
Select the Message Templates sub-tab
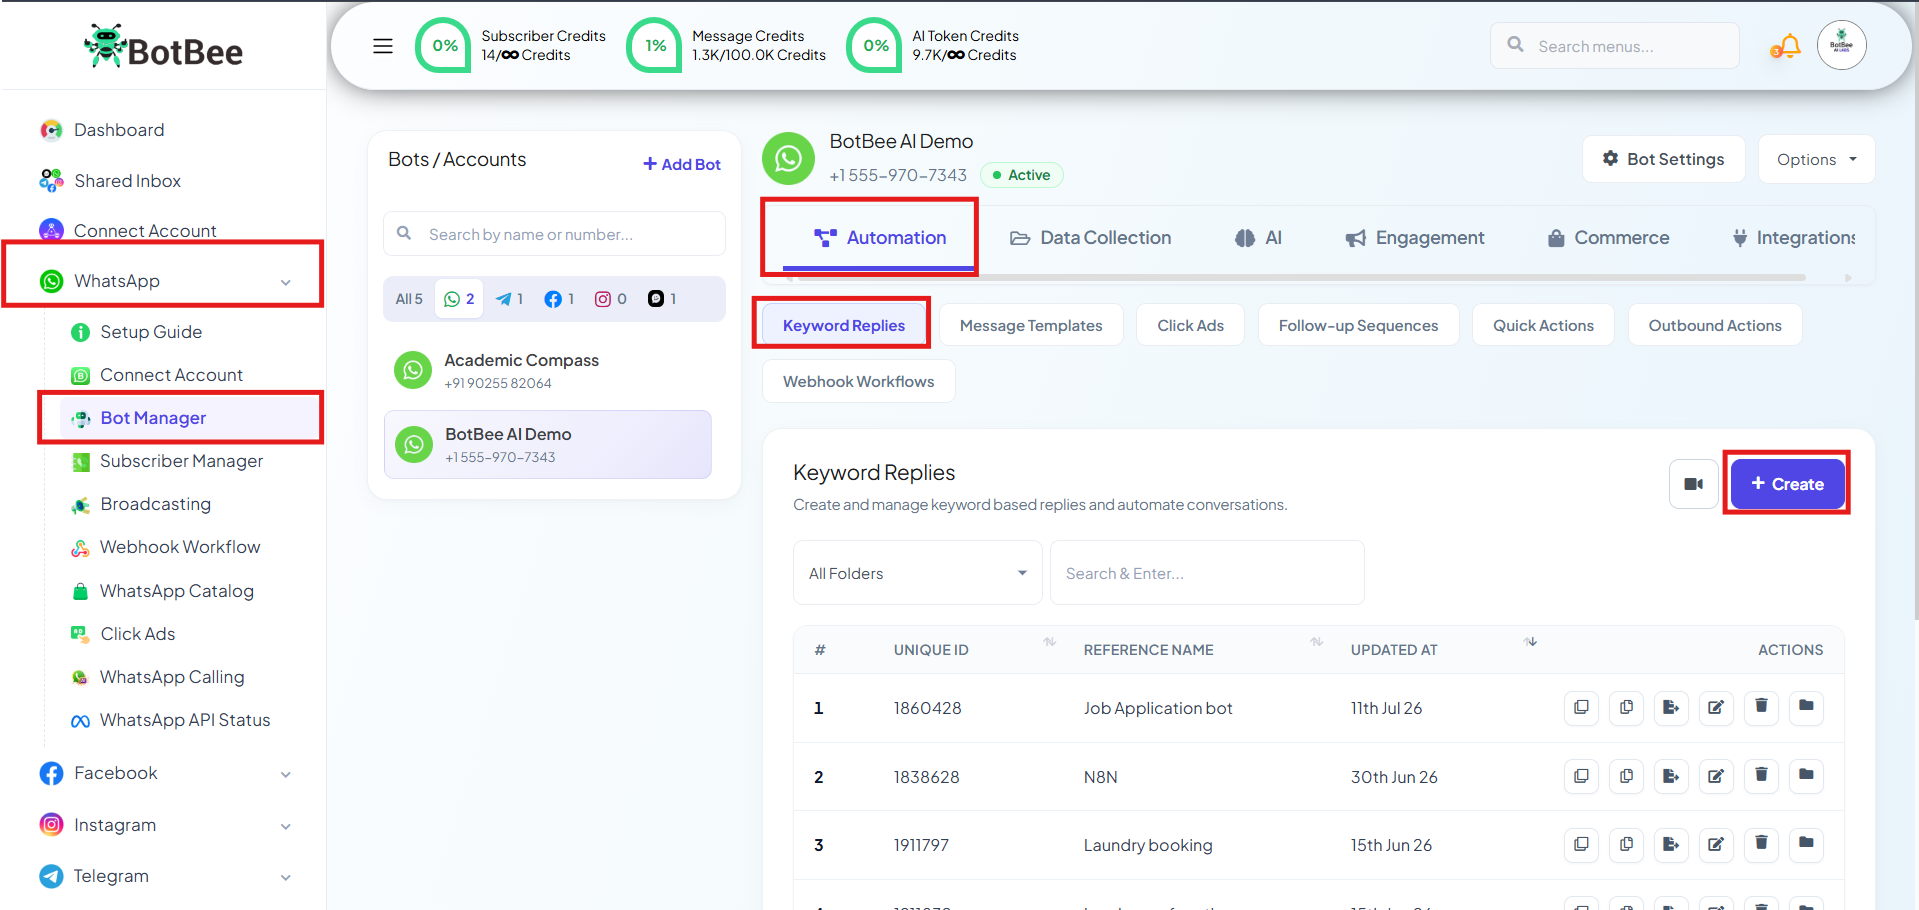tap(1031, 325)
